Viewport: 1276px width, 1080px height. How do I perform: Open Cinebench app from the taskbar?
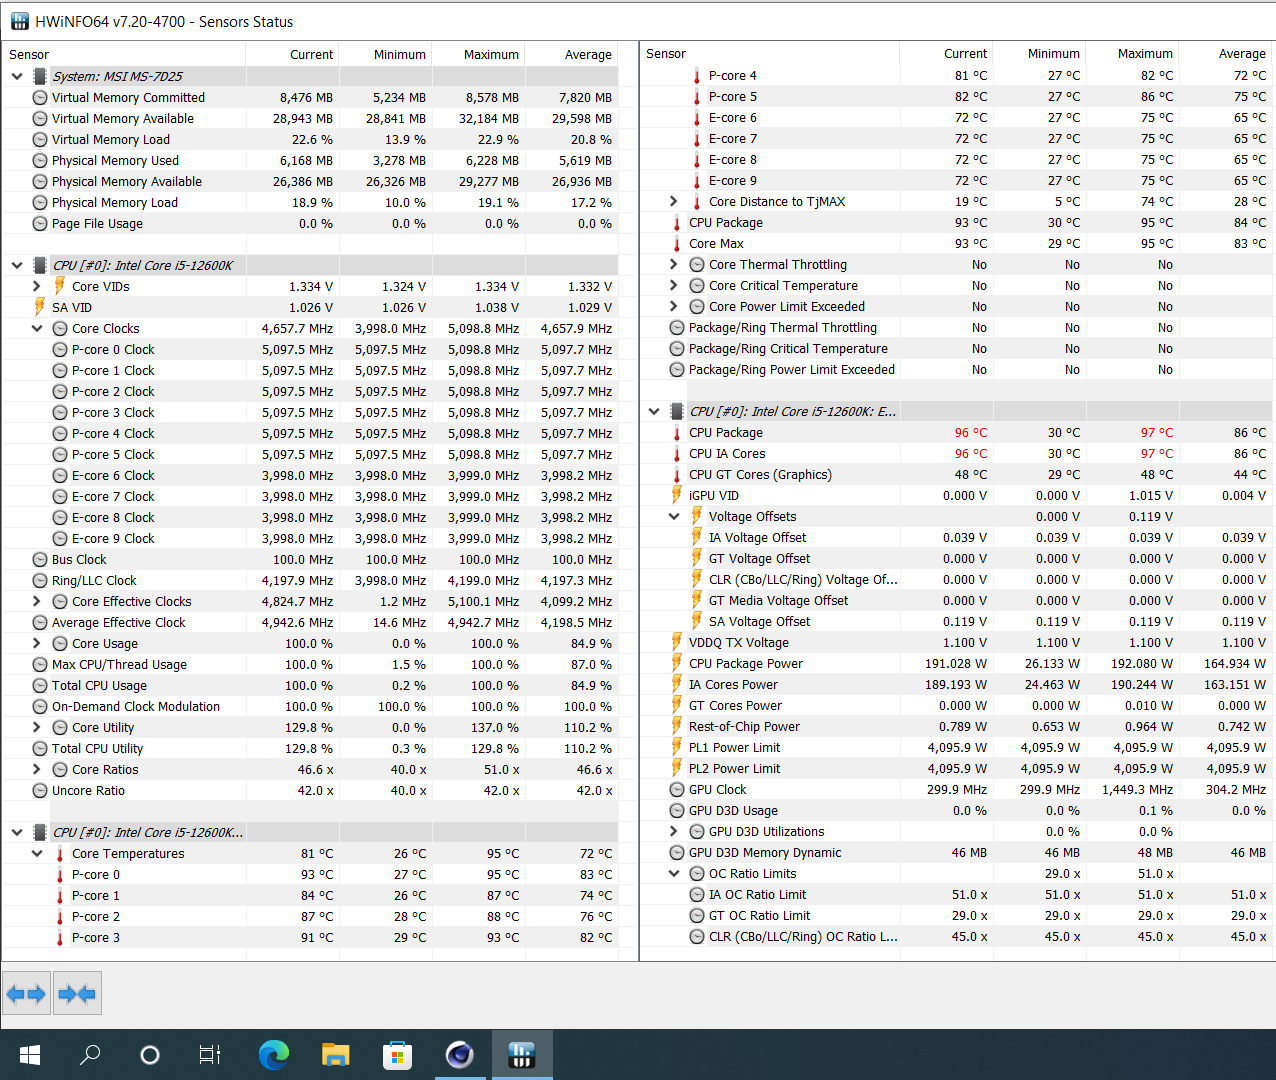tap(459, 1054)
